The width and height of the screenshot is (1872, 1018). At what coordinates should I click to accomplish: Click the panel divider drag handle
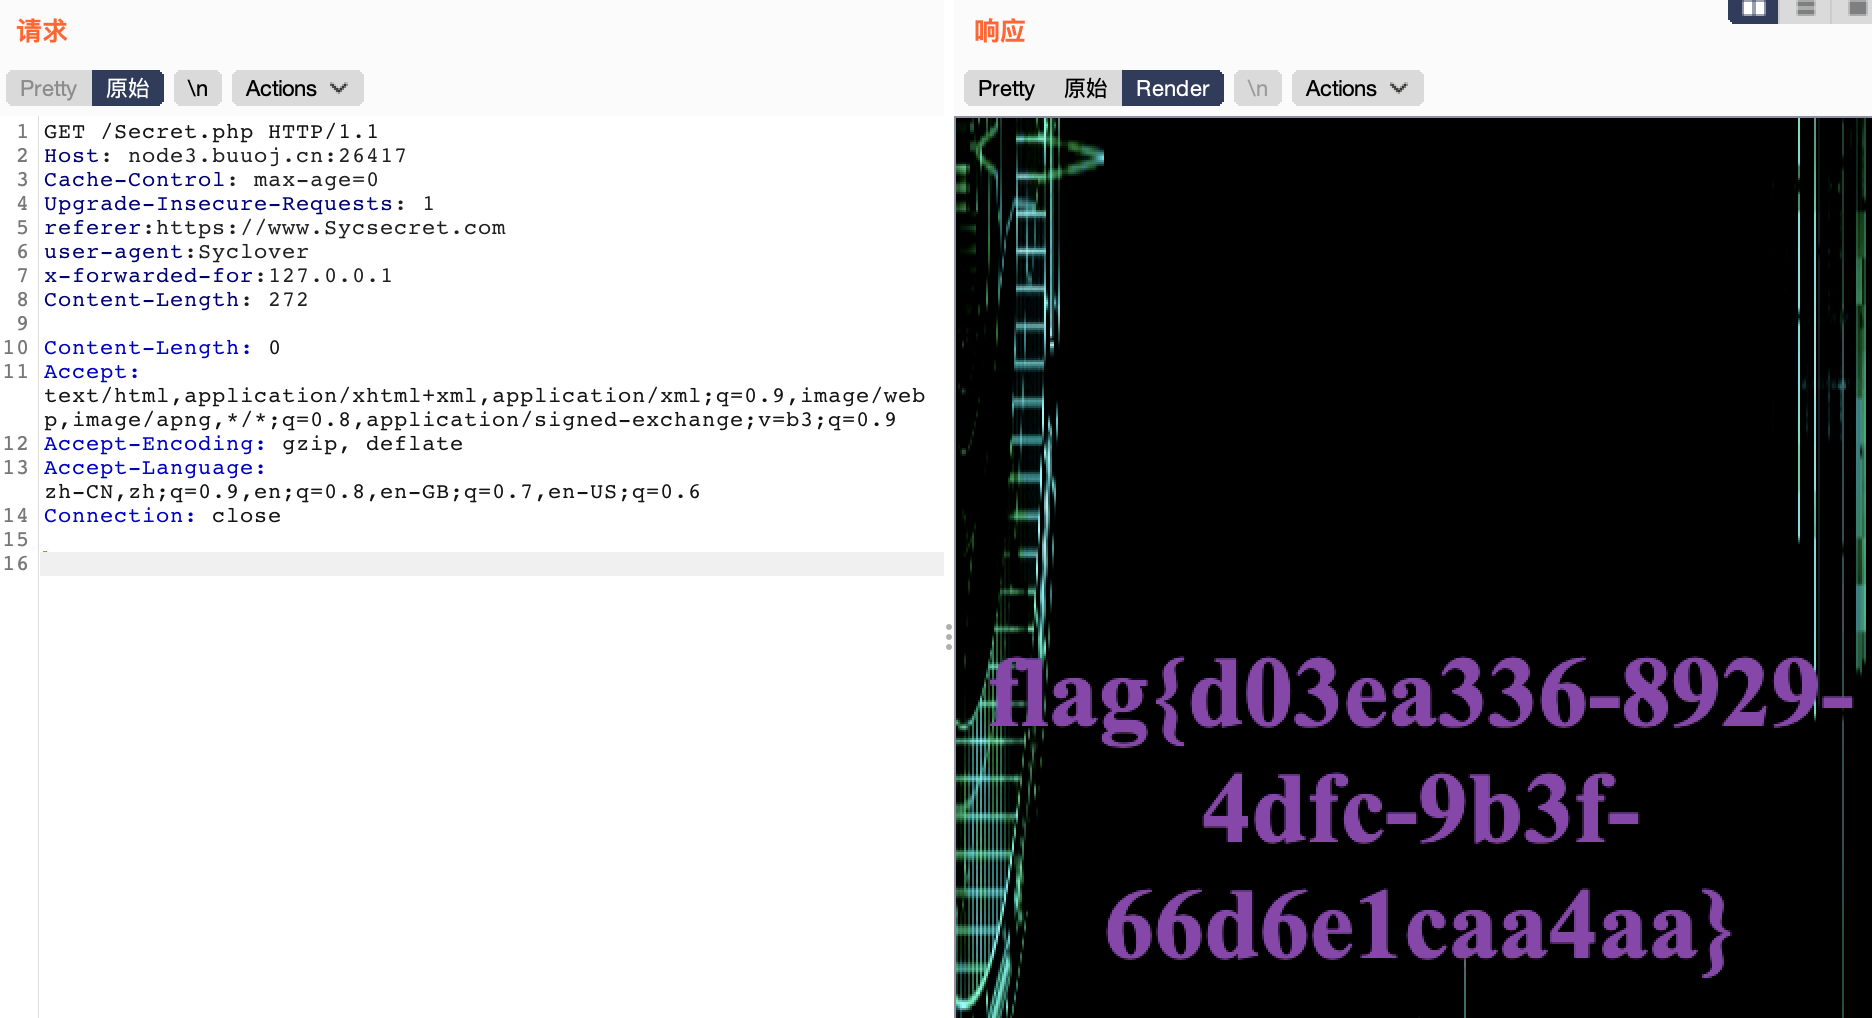click(948, 637)
